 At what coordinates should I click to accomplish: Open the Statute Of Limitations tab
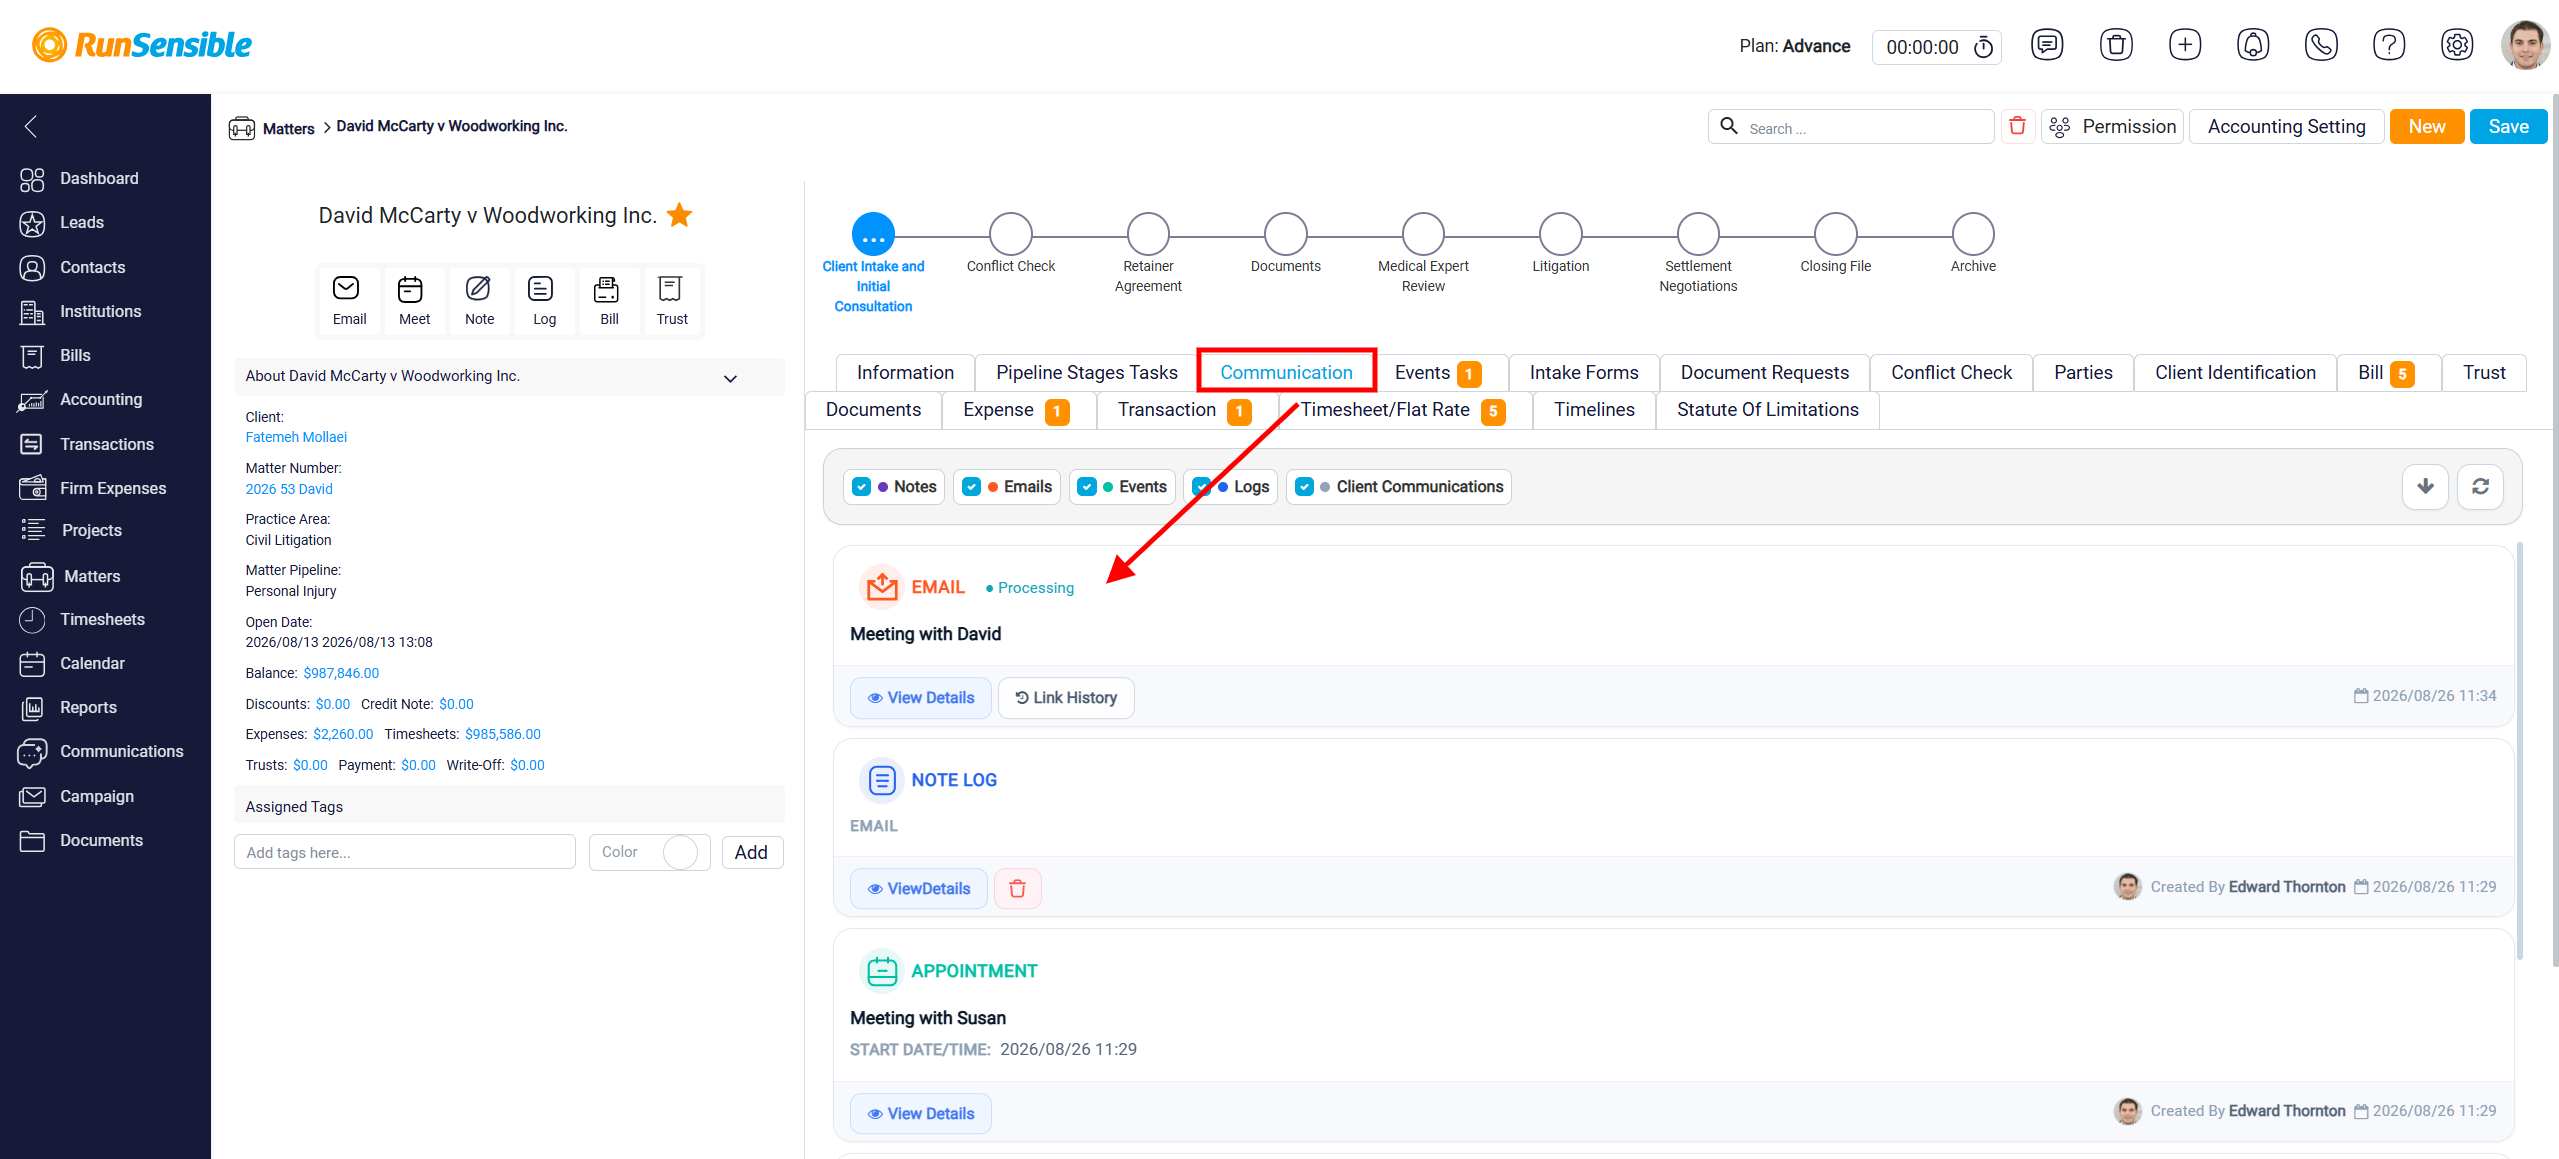[x=1767, y=410]
